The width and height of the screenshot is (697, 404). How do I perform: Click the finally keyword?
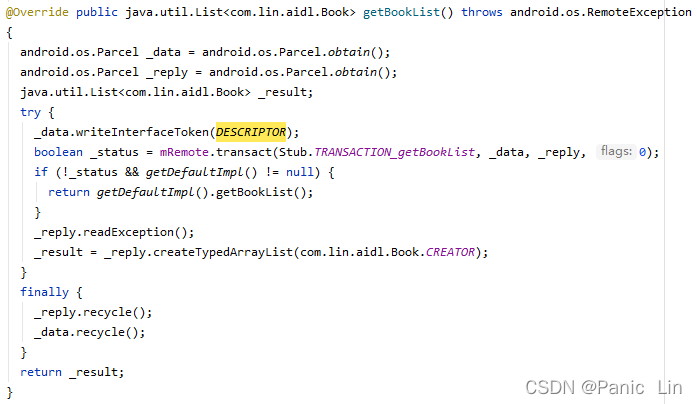pos(44,292)
